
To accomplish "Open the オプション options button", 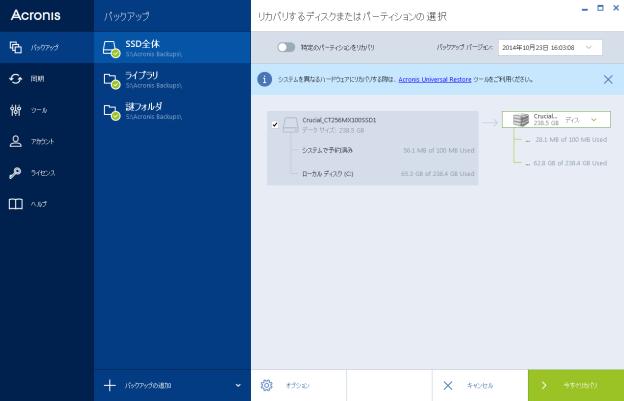I will pos(298,385).
